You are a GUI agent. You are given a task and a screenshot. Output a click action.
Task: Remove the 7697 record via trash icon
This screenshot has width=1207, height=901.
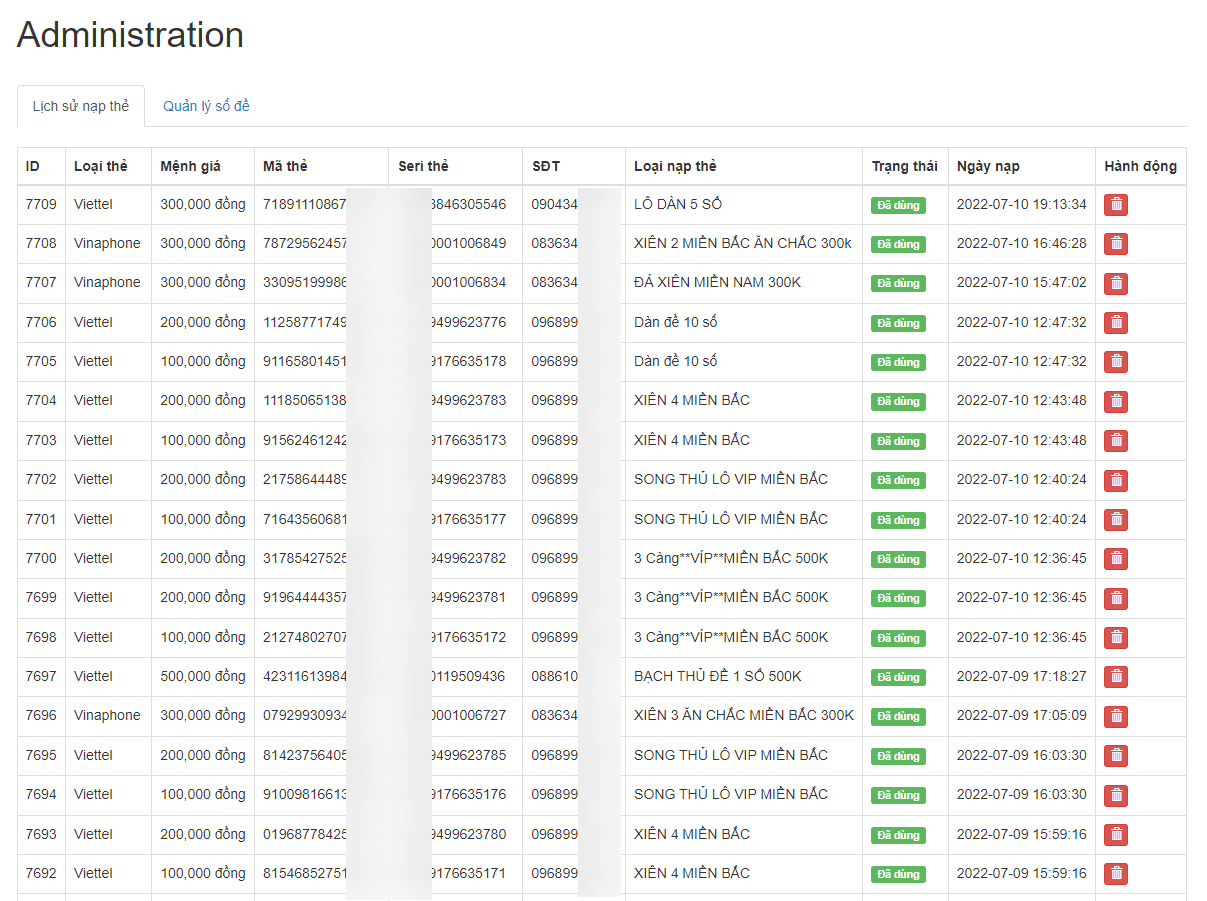coord(1116,677)
